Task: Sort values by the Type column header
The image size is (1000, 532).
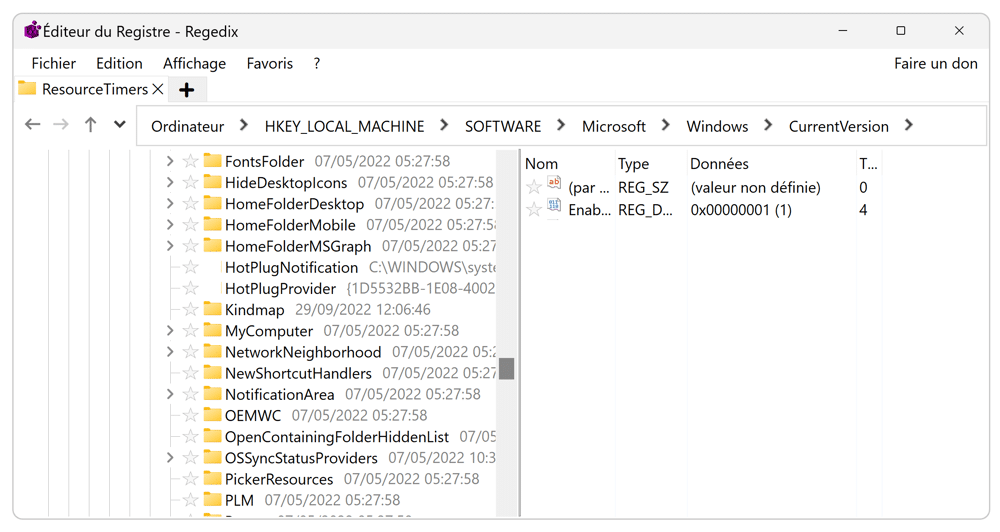Action: [x=633, y=164]
